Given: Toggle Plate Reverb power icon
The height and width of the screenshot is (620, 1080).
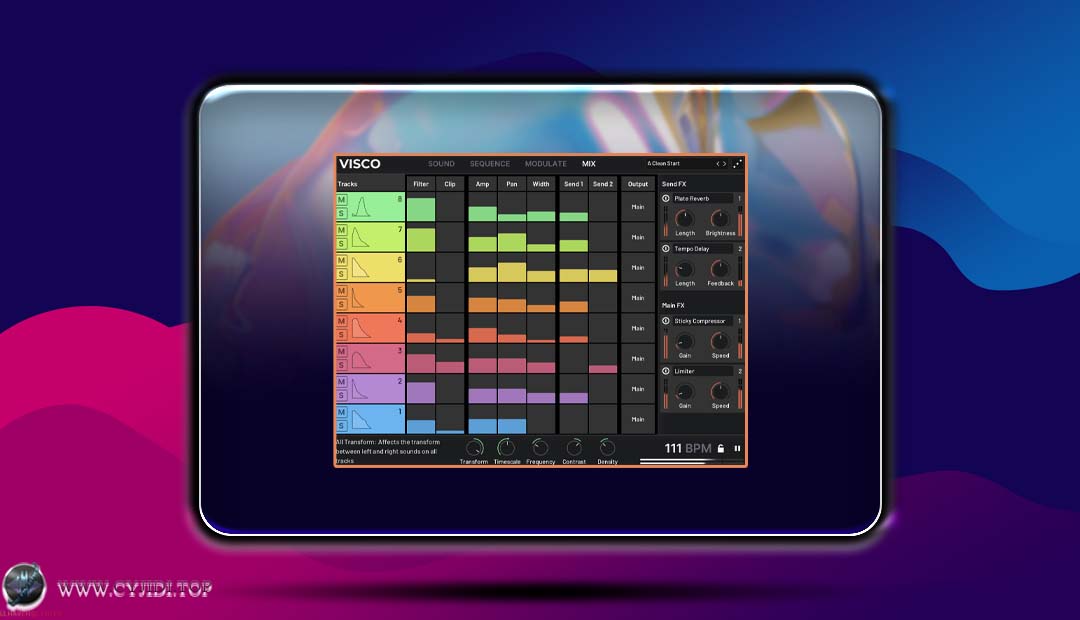Looking at the screenshot, I should click(666, 198).
